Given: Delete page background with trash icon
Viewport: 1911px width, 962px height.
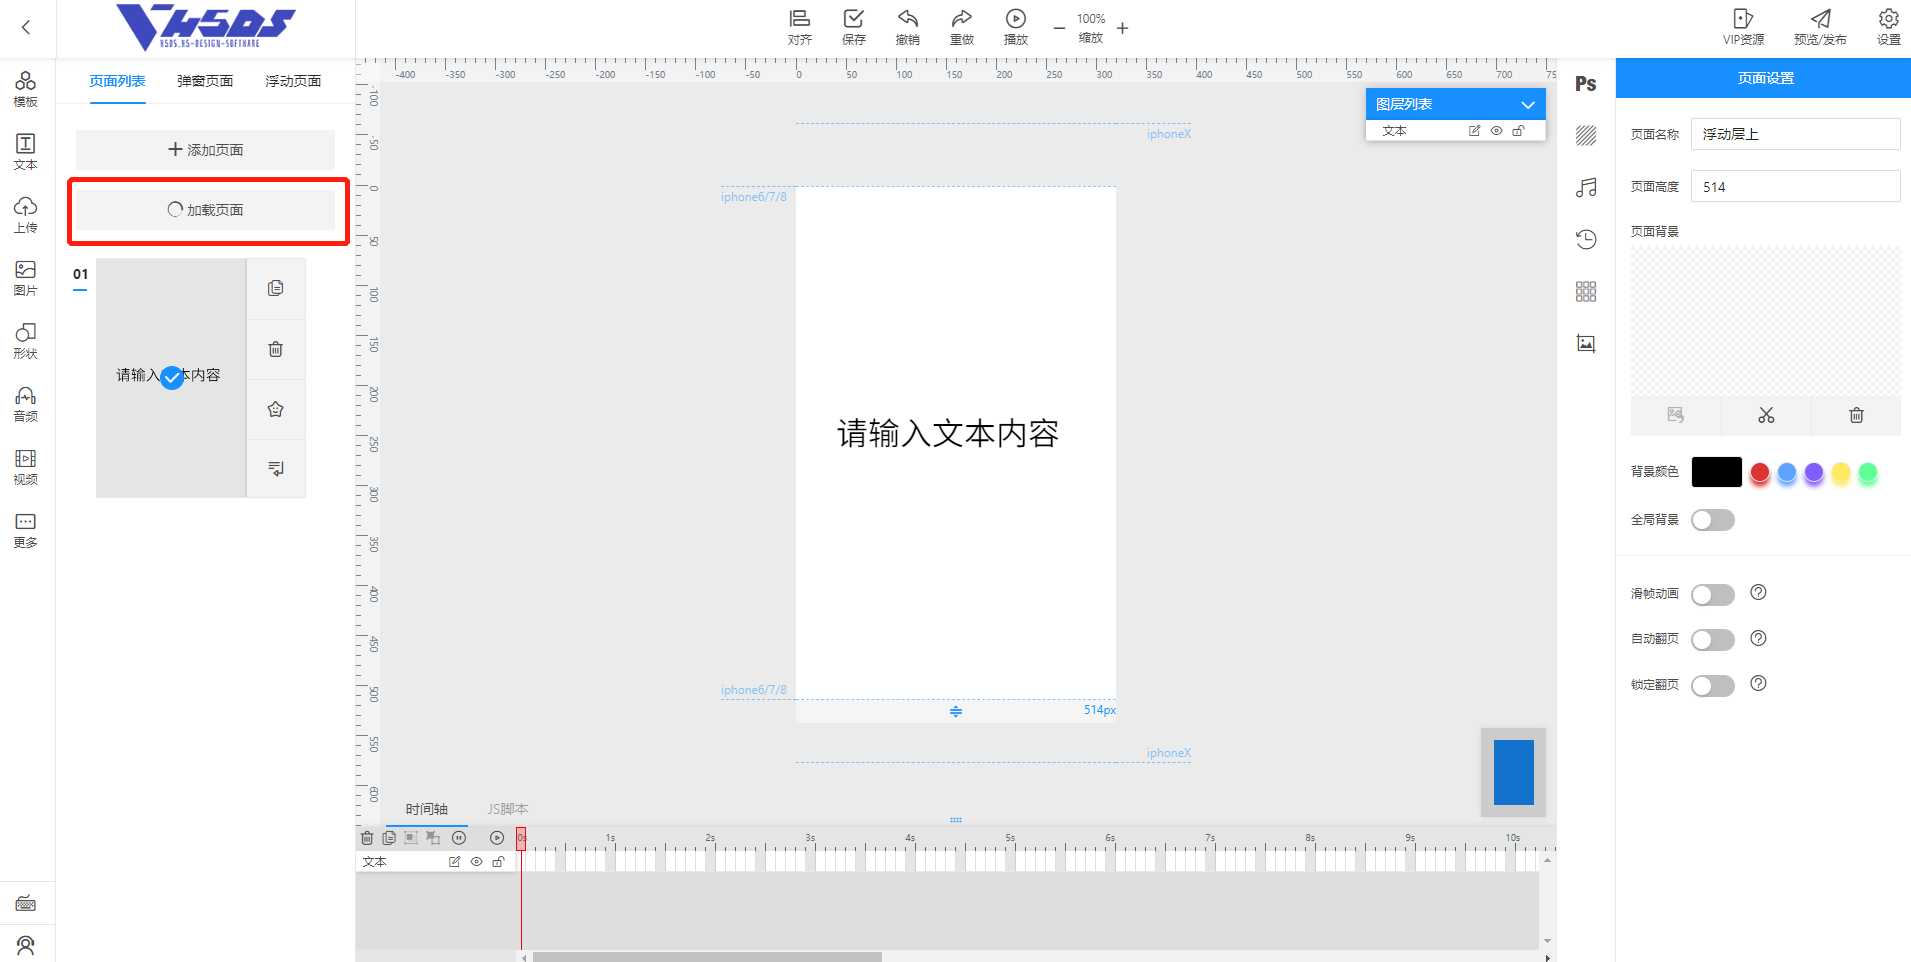Looking at the screenshot, I should (x=1856, y=415).
